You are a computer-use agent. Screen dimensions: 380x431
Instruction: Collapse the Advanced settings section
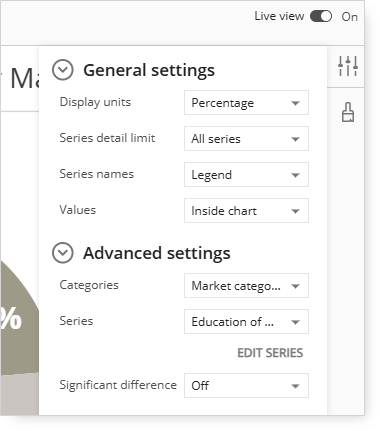63,253
